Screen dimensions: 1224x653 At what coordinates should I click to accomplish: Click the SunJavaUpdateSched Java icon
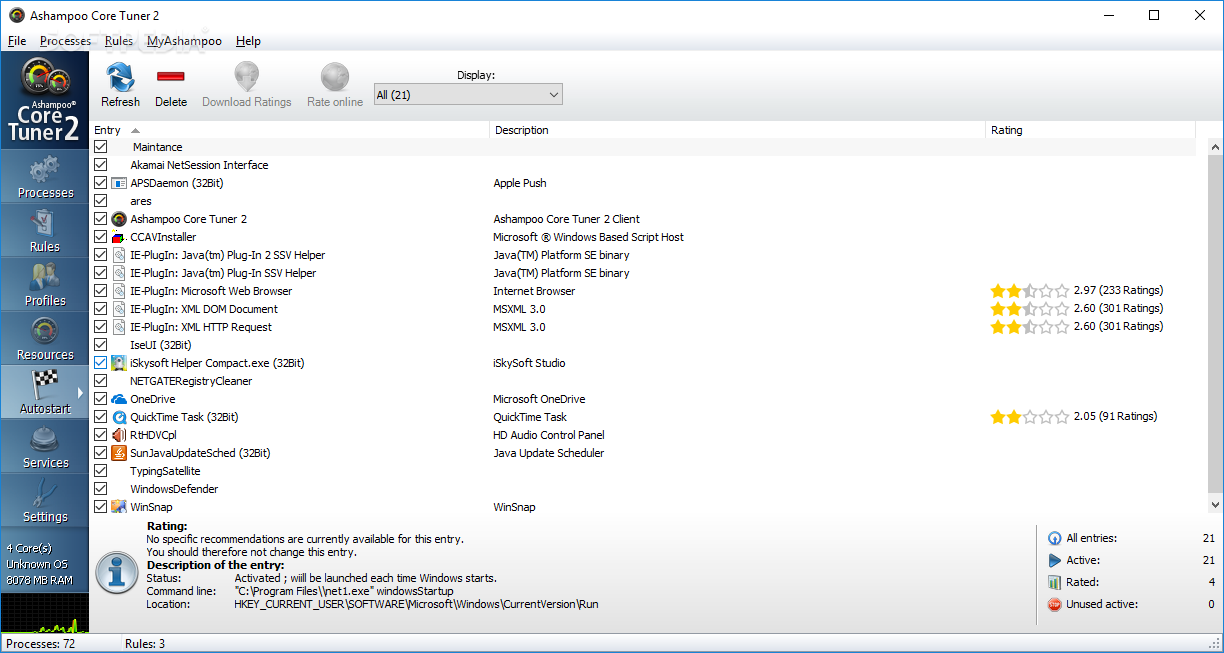[119, 453]
